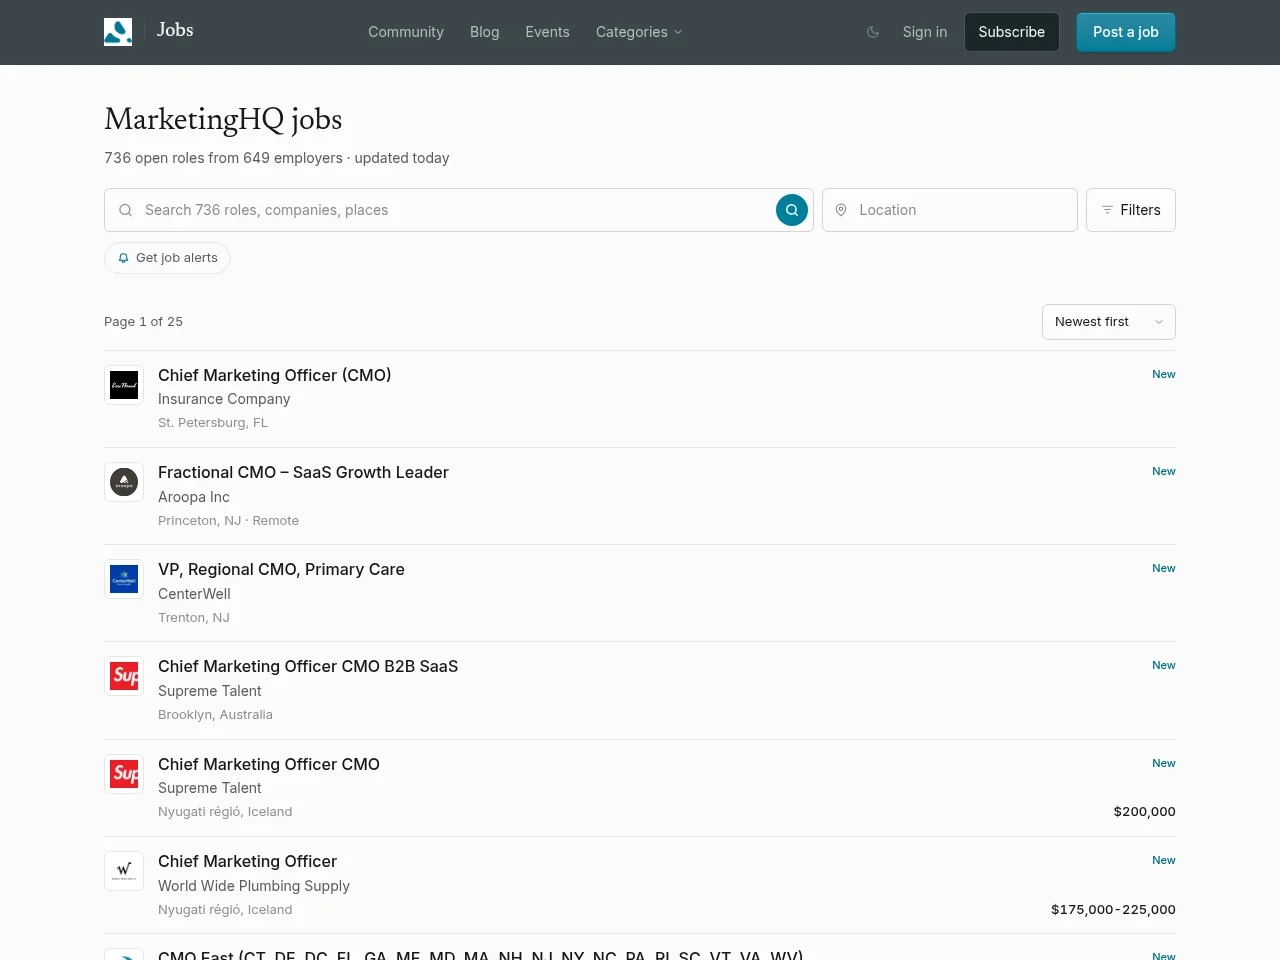Click the teal search submit button
This screenshot has height=960, width=1280.
[792, 210]
